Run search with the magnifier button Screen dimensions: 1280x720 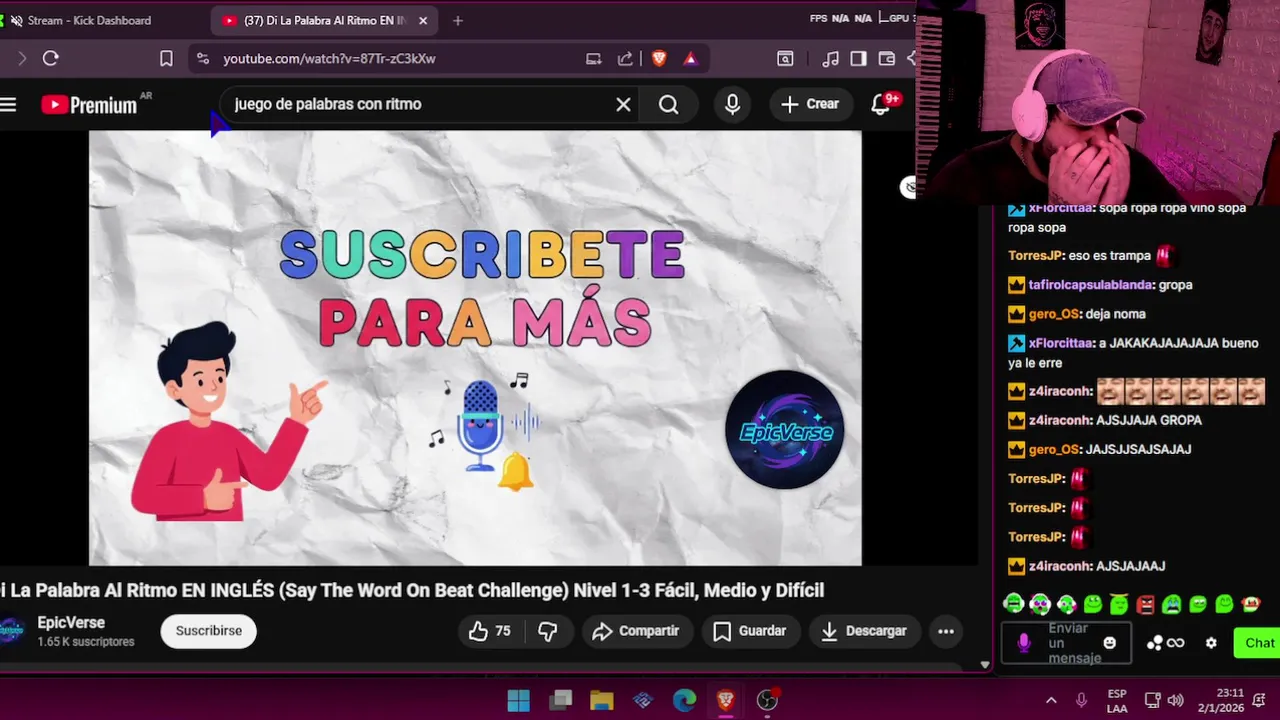click(669, 104)
